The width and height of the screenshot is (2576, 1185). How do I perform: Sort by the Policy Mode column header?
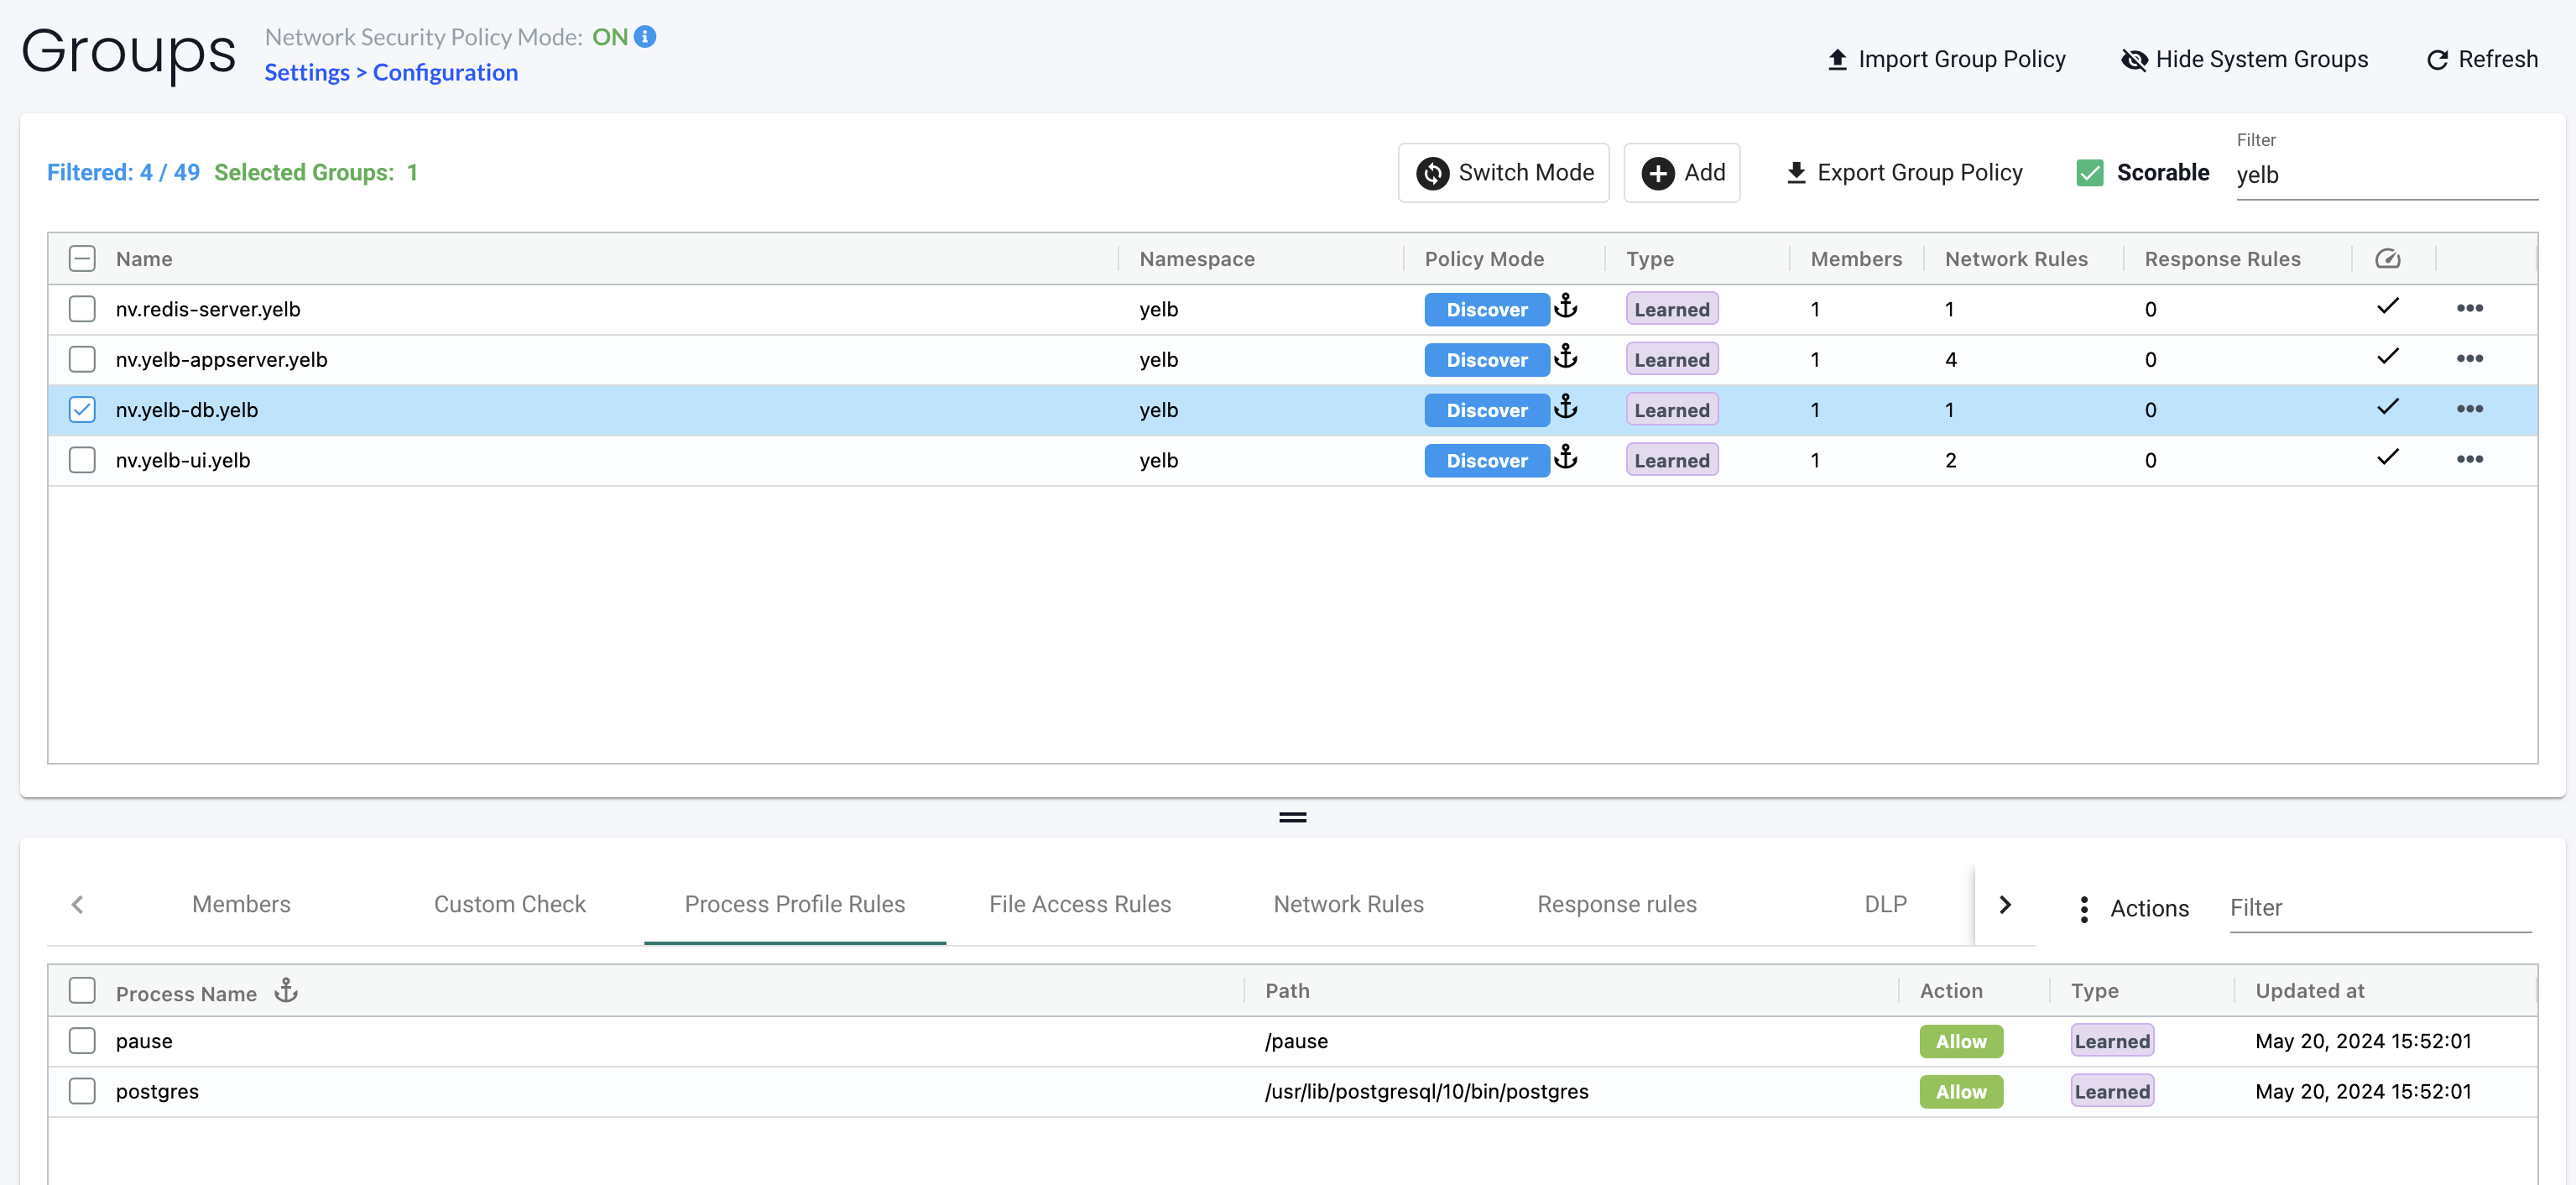coord(1484,259)
